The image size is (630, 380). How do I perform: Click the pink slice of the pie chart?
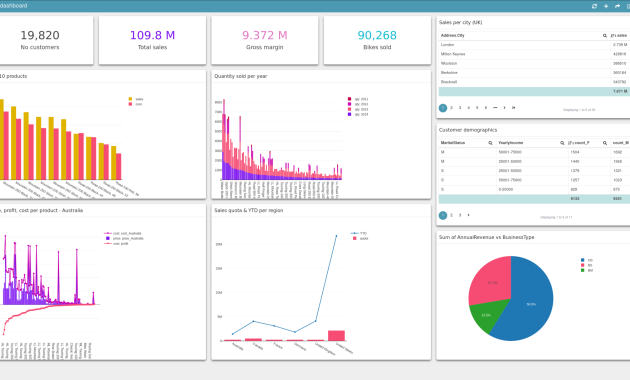[493, 282]
